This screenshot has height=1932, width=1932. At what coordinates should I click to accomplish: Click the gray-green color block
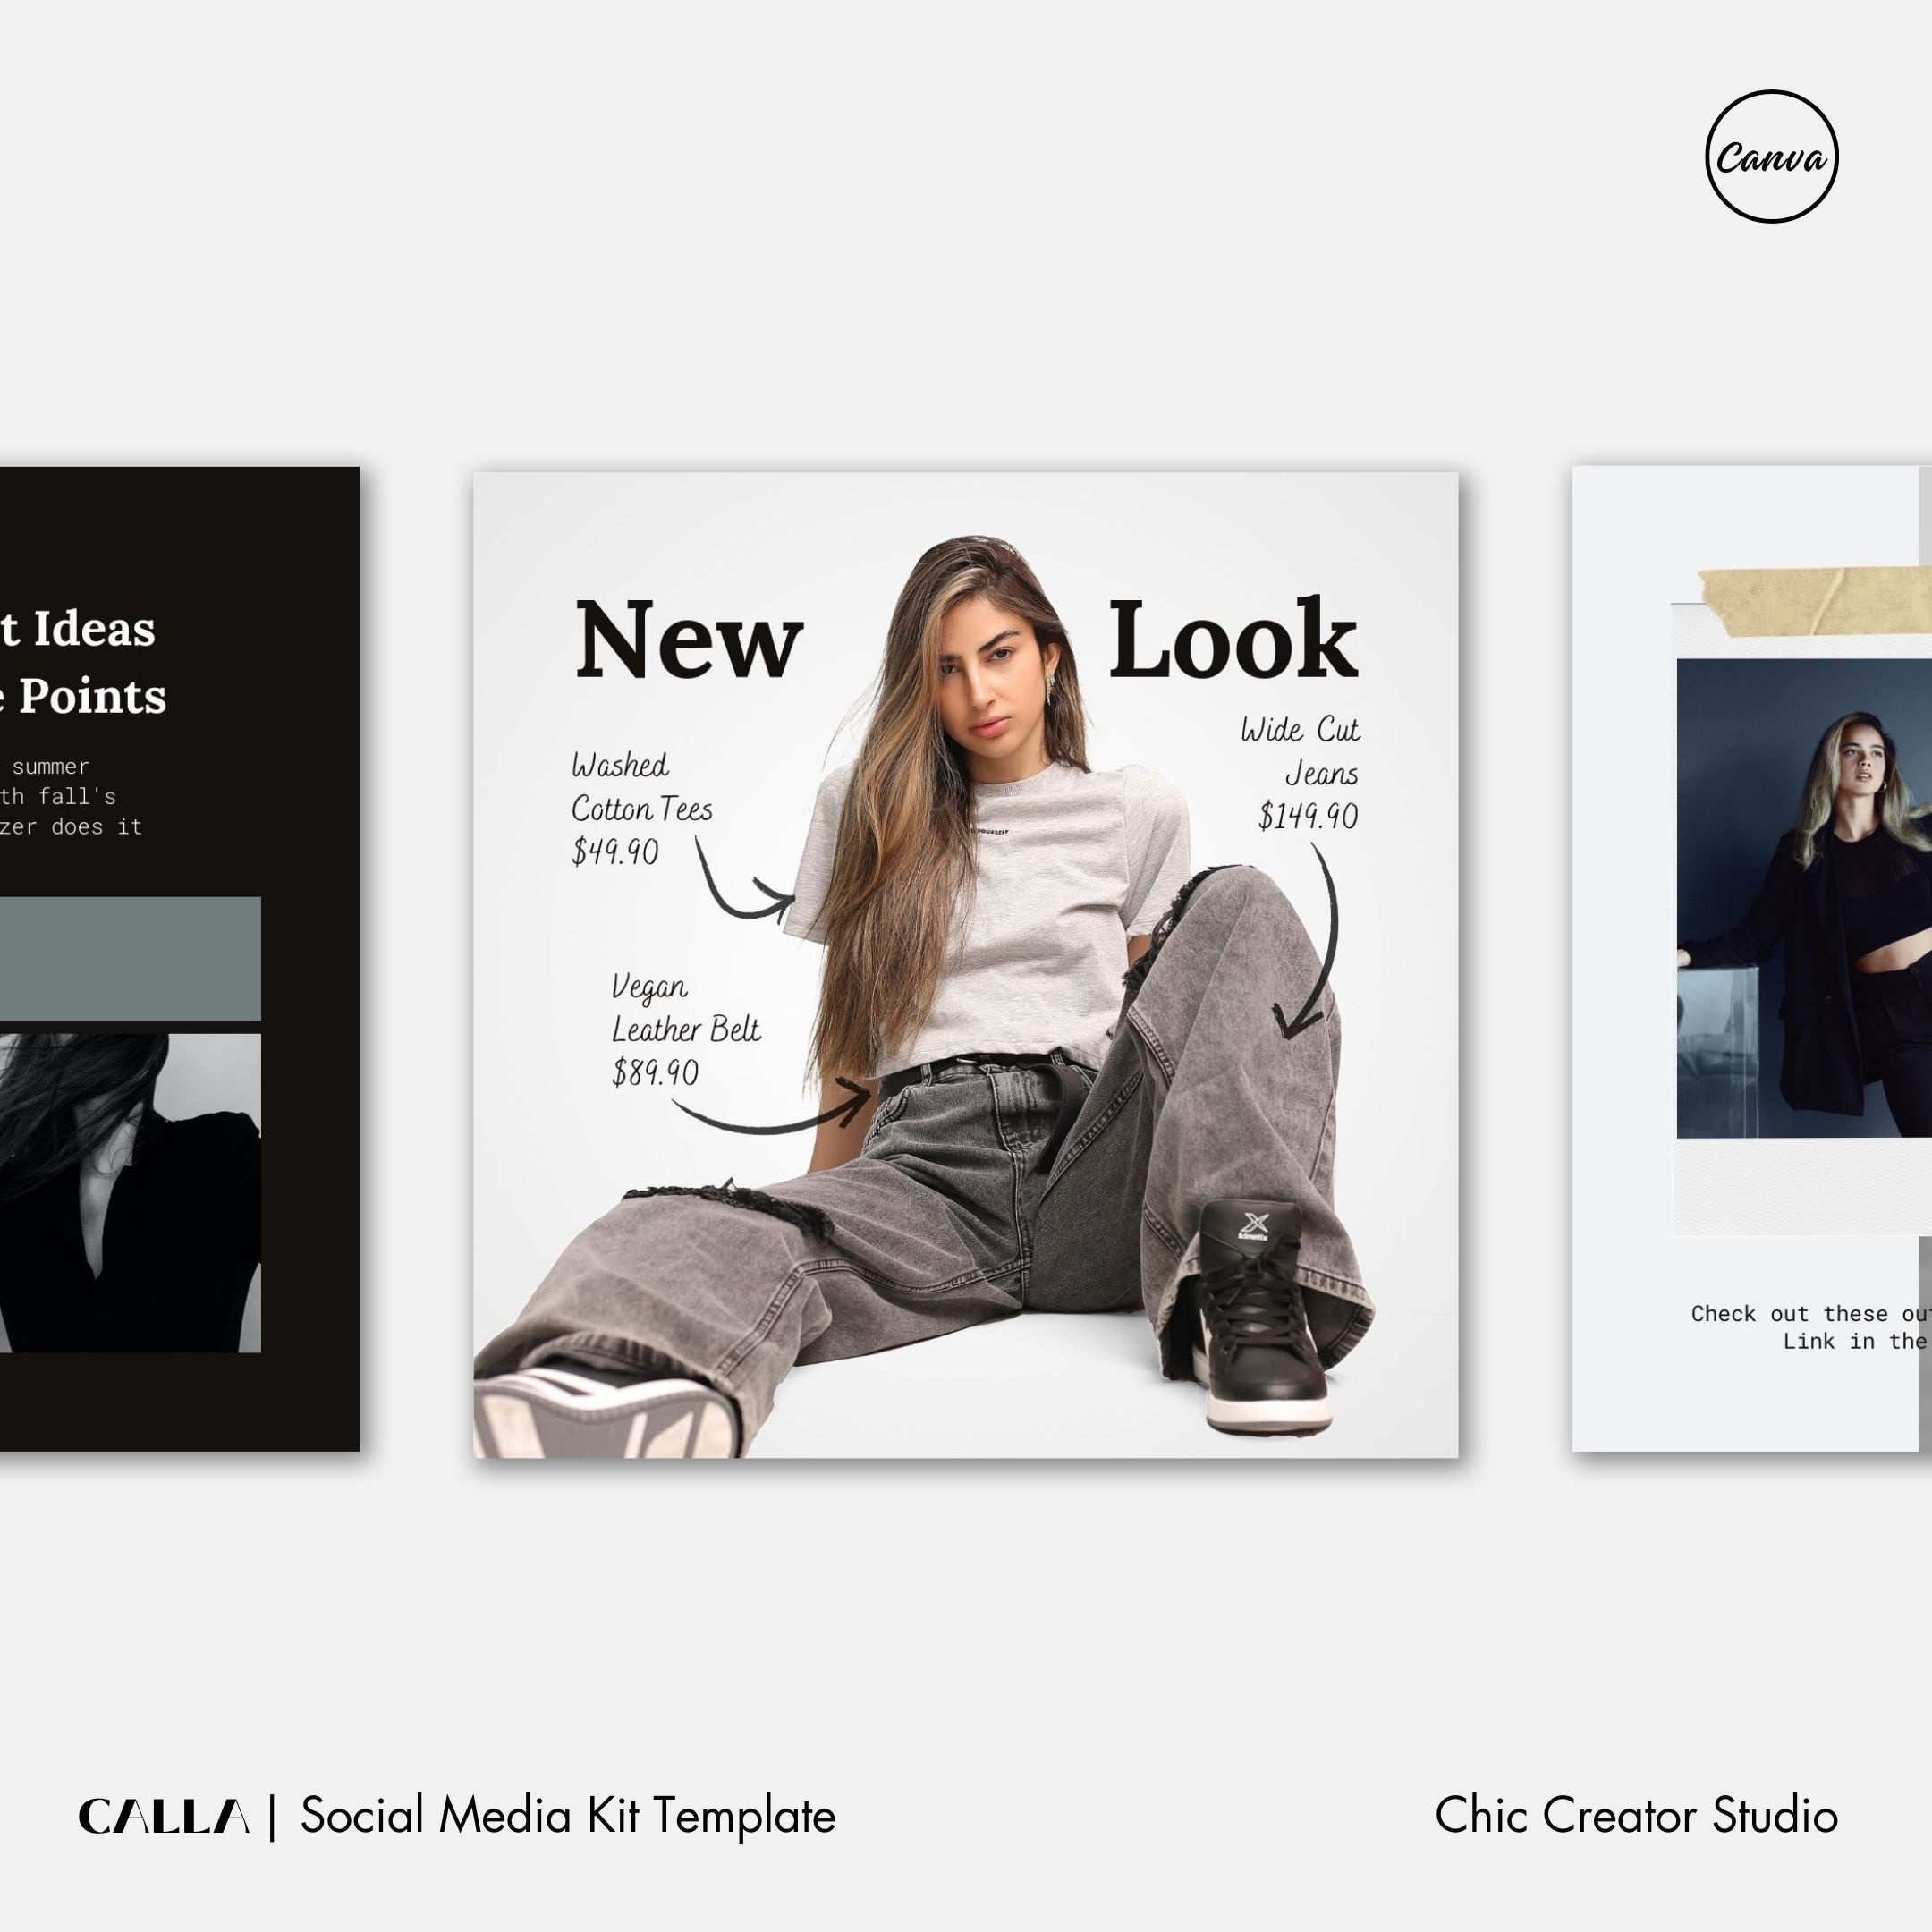(130, 958)
